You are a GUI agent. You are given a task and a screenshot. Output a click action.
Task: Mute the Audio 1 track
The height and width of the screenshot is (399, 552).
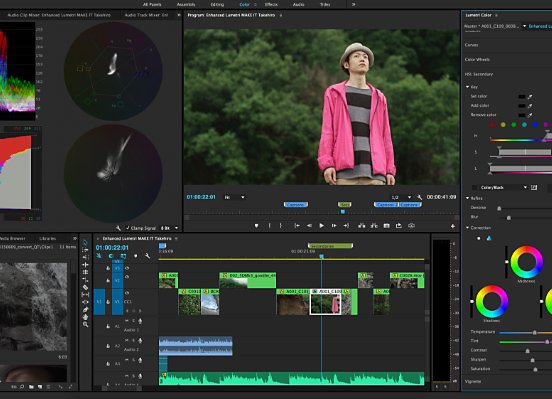(127, 321)
